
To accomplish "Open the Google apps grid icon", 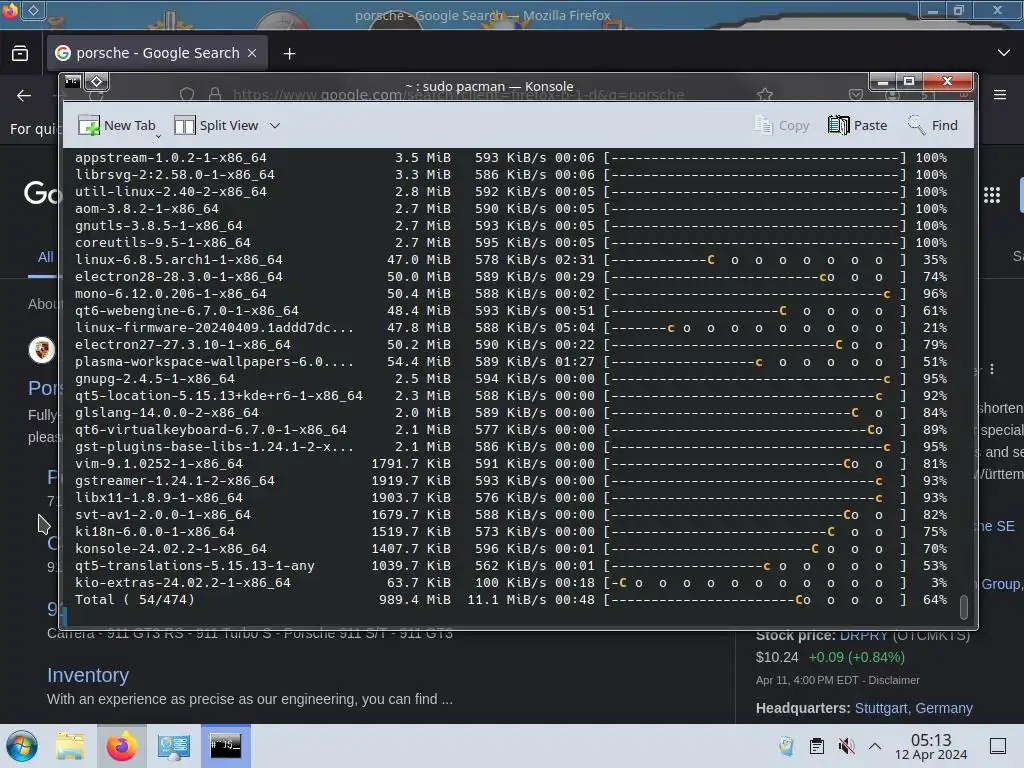I will [x=992, y=195].
